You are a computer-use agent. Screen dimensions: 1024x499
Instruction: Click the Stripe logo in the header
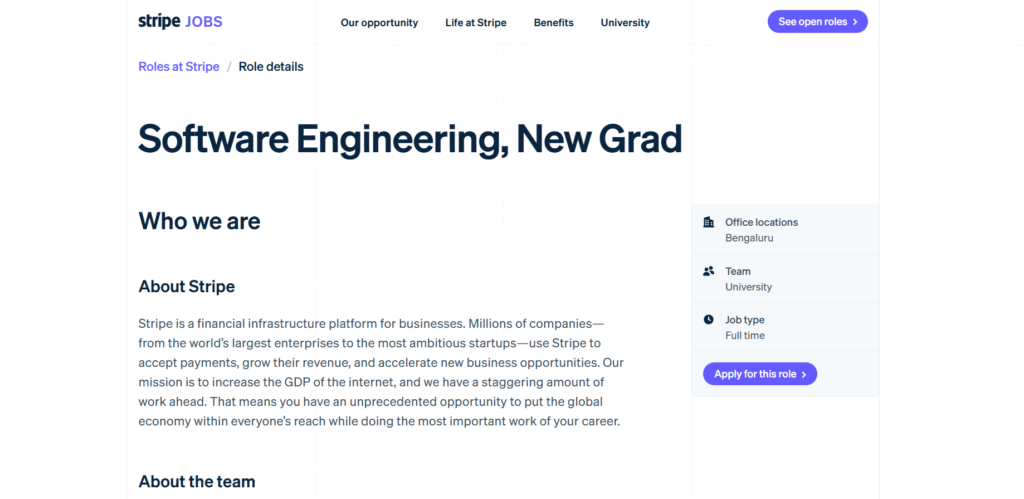[159, 21]
